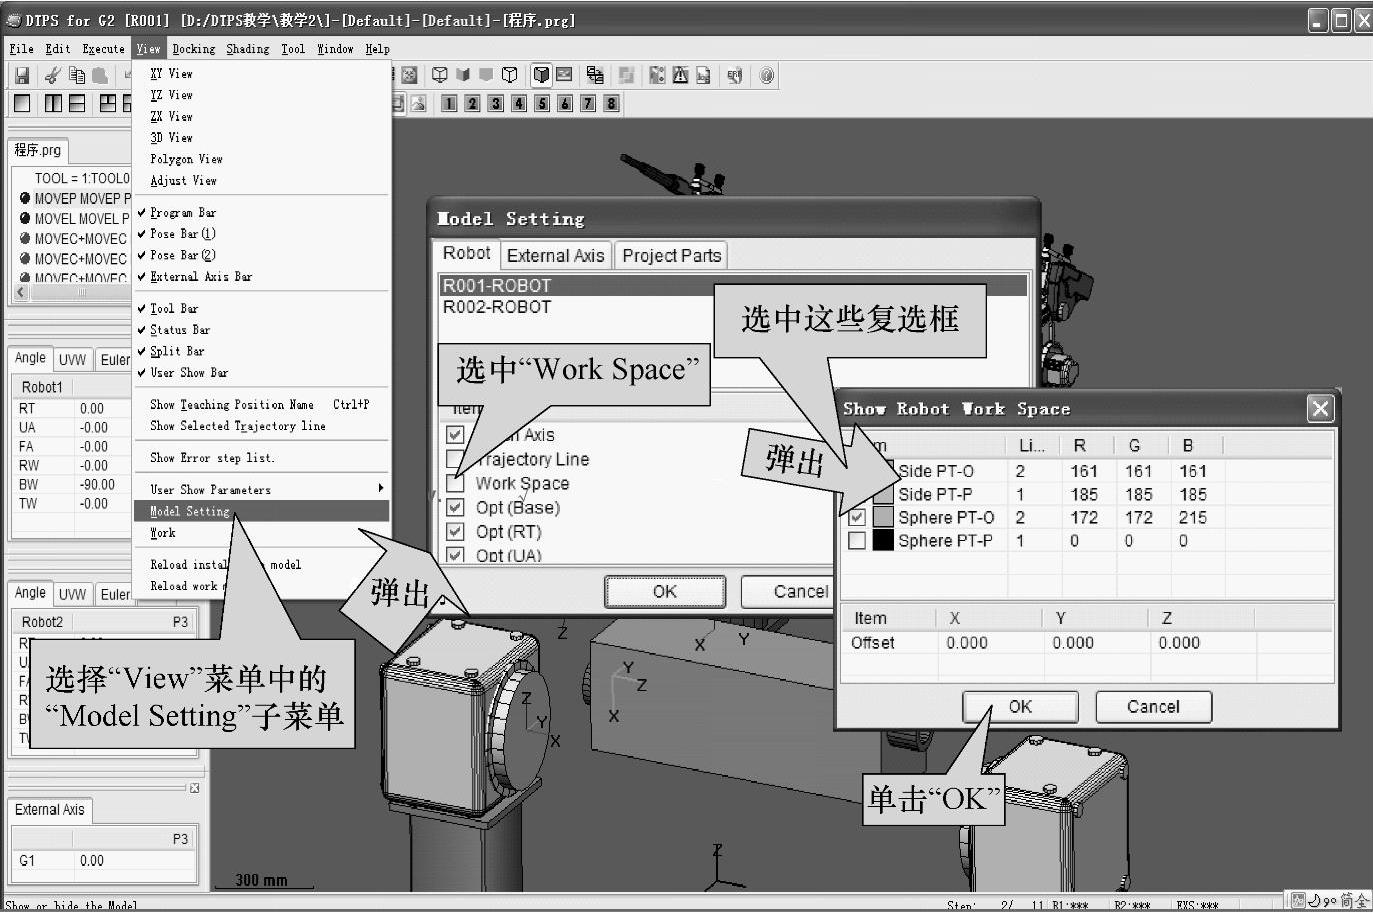Image resolution: width=1373 pixels, height=913 pixels.
Task: Open the Euler tab above Robot2
Action: [x=115, y=594]
